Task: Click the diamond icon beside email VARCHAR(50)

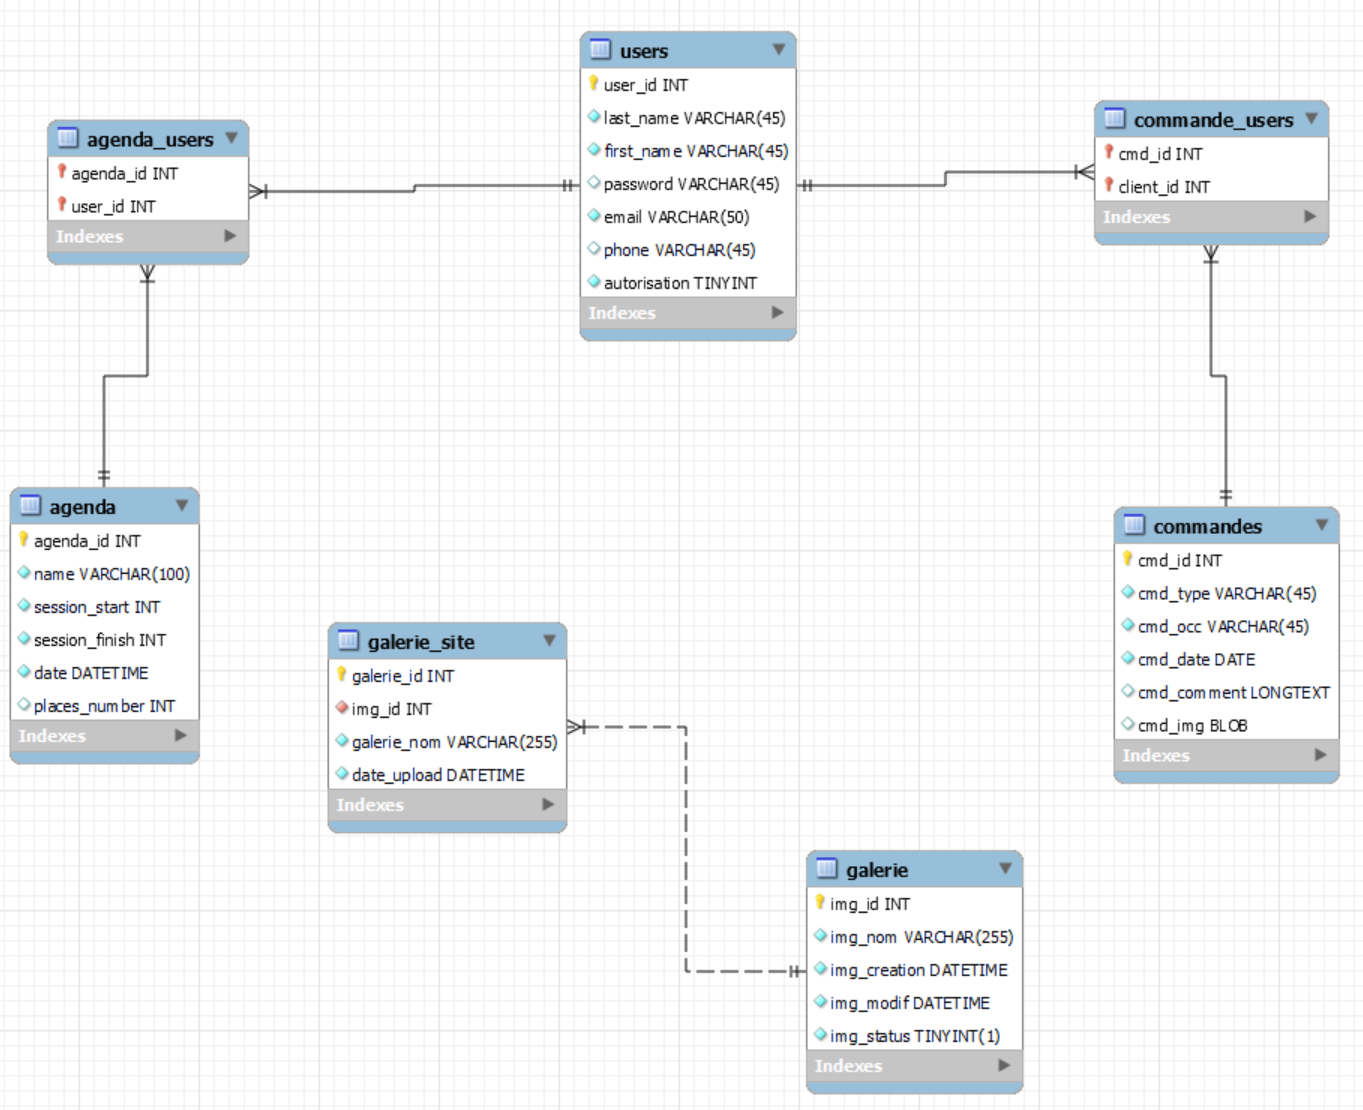Action: click(x=594, y=216)
